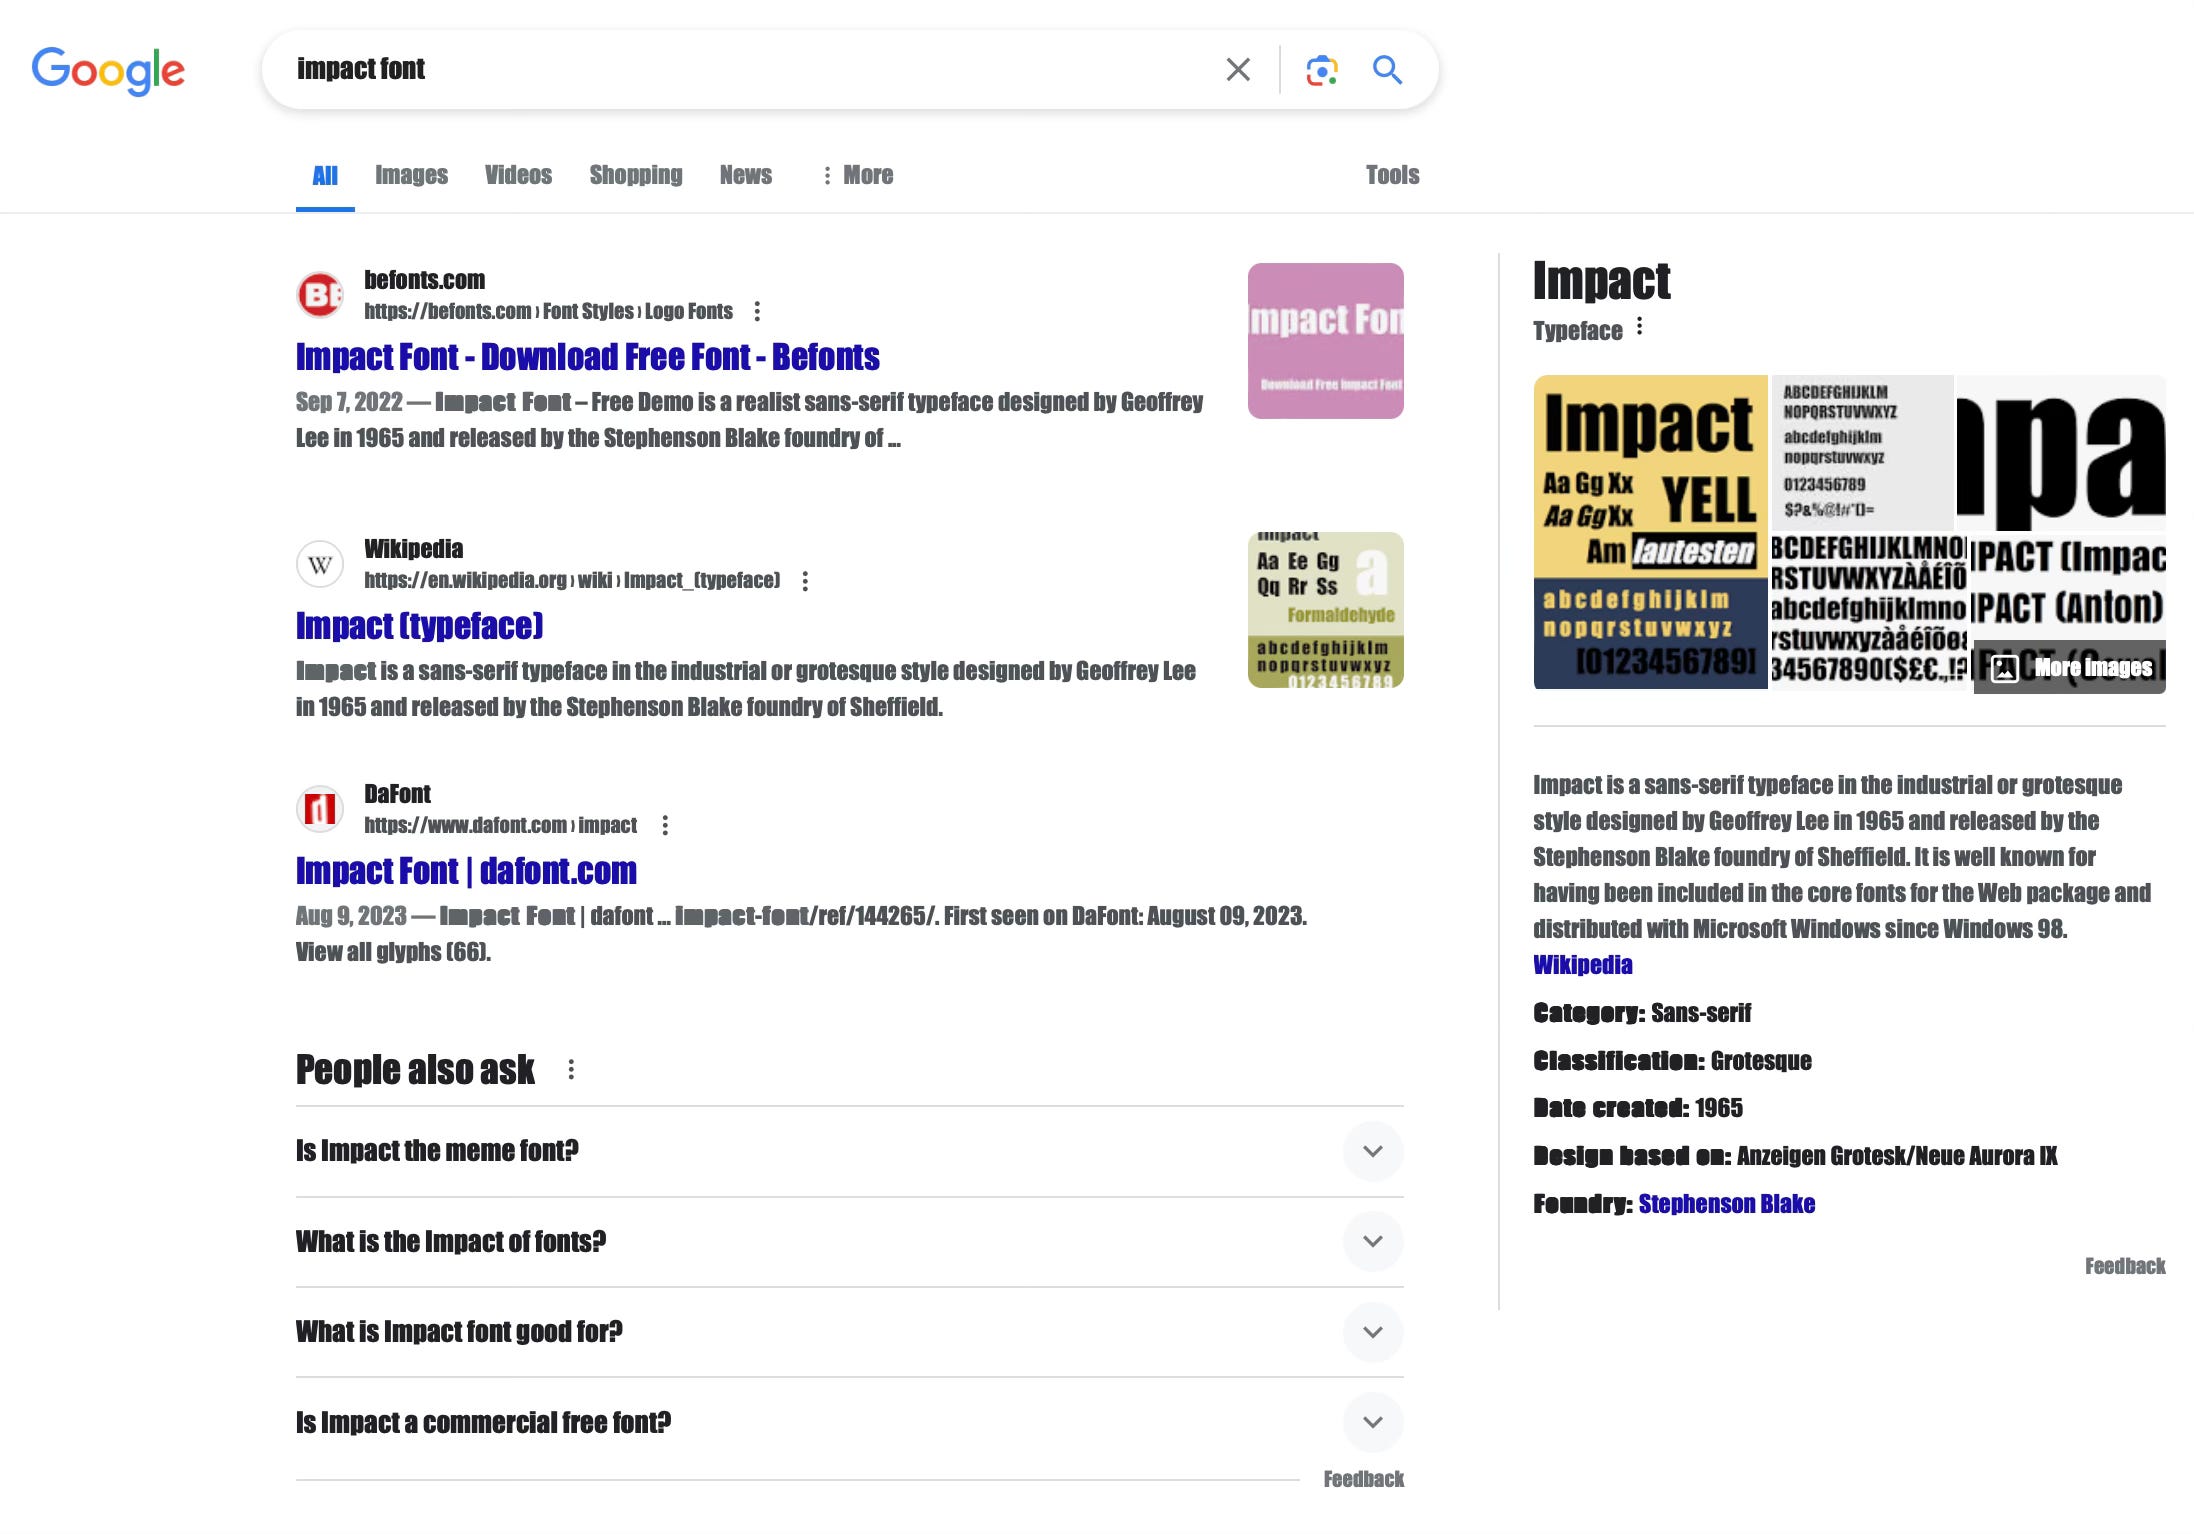Switch to the News tab
Screen dimensions: 2194x1534
(x=746, y=175)
